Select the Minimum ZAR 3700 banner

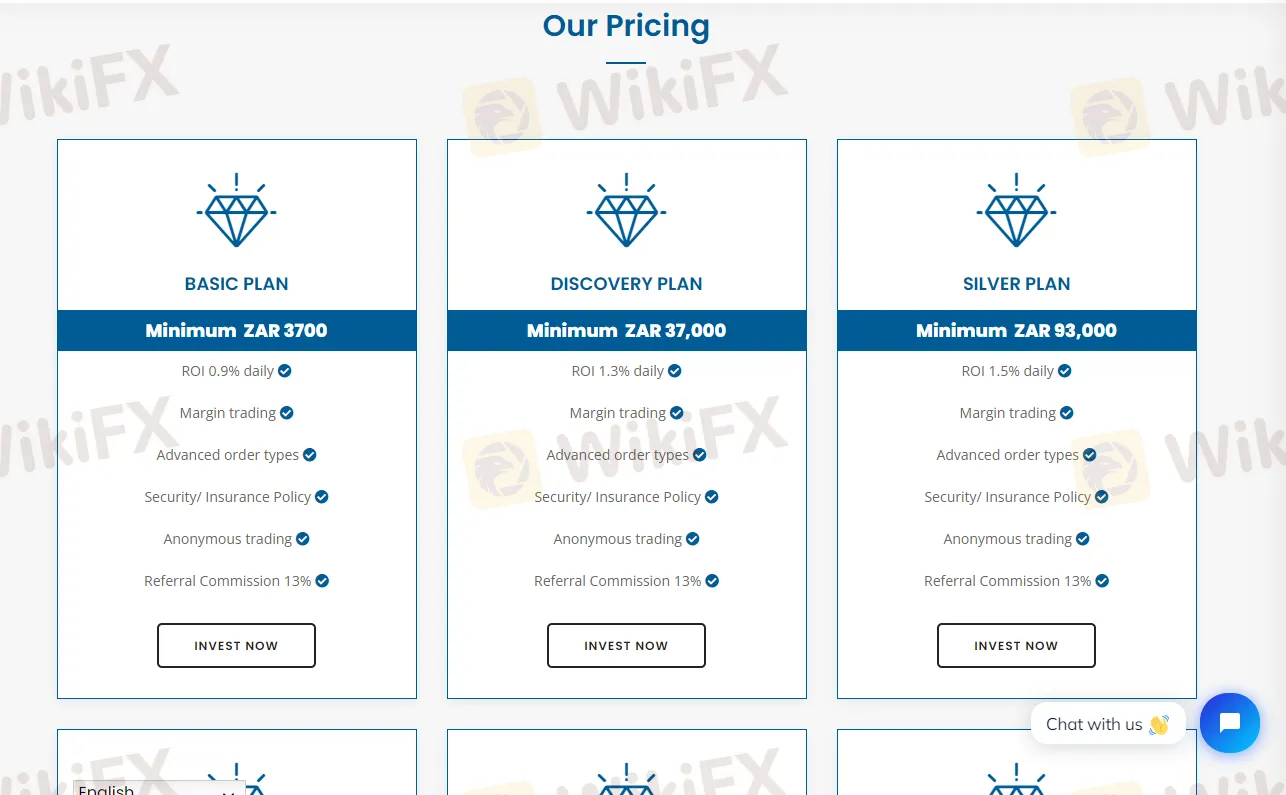pos(236,330)
